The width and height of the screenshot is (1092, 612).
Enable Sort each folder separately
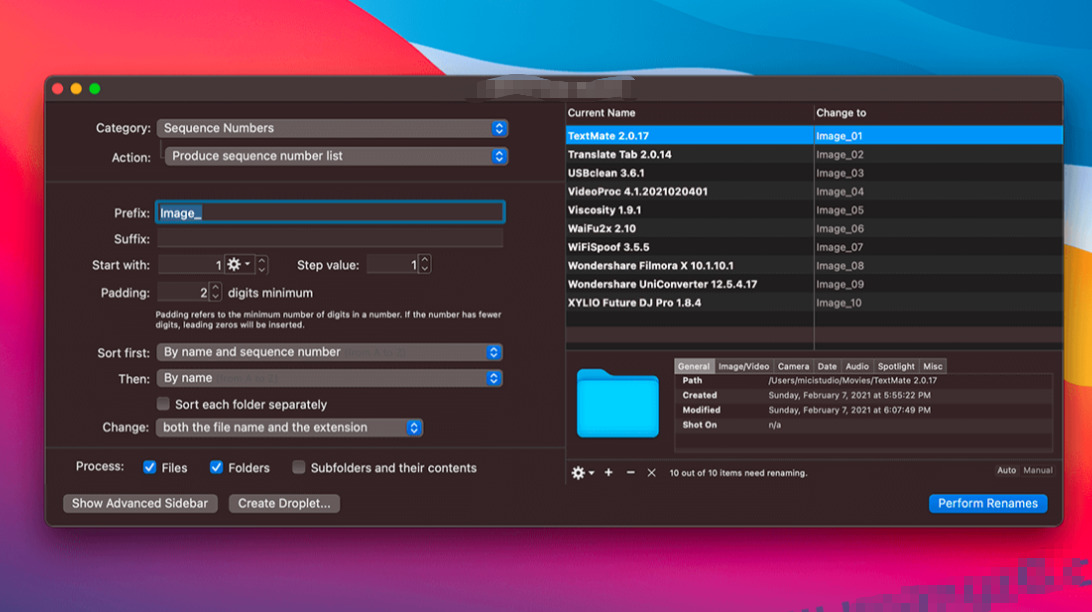tap(164, 404)
